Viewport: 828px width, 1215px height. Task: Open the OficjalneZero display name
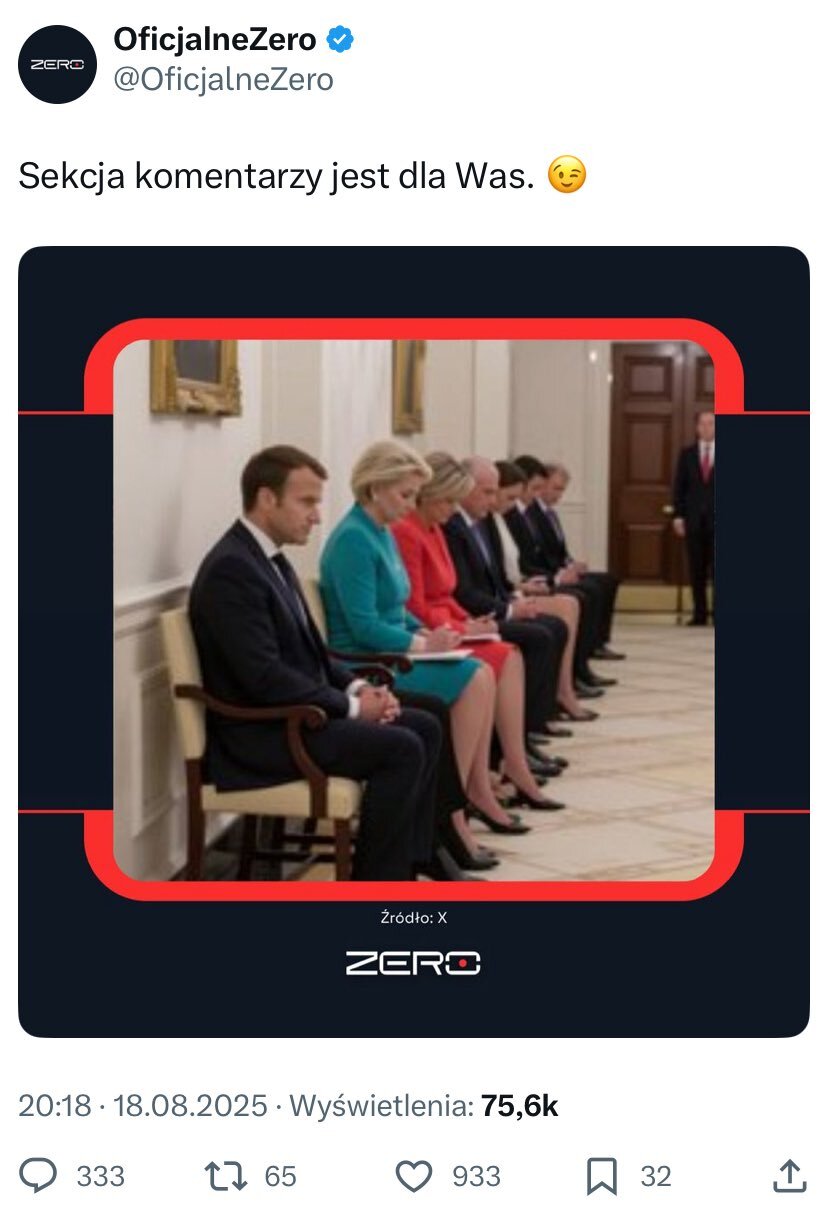coord(215,41)
